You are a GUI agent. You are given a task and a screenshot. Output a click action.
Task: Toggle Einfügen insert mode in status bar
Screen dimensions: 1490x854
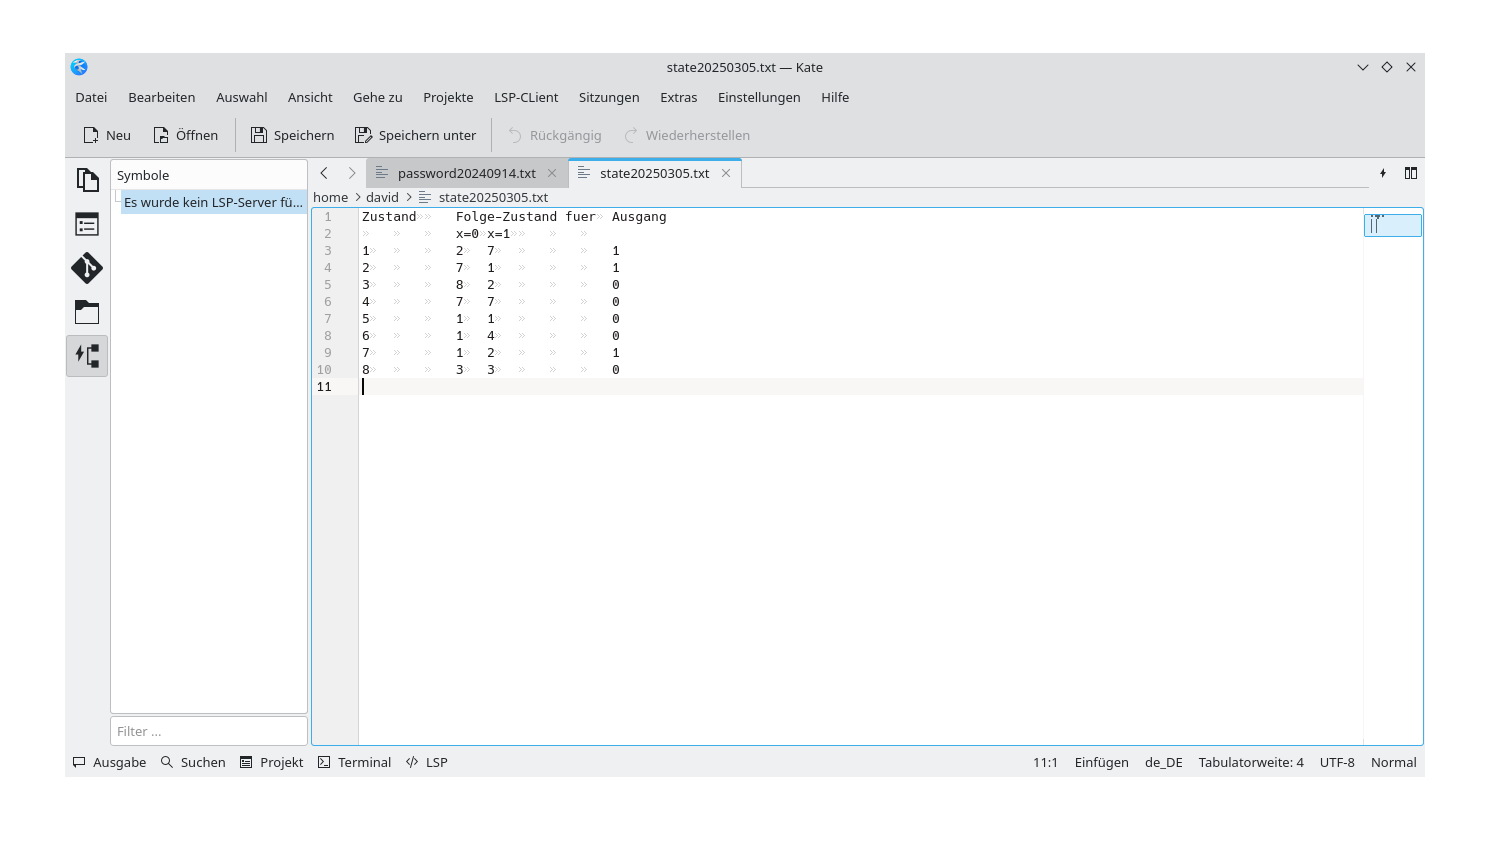click(x=1101, y=762)
